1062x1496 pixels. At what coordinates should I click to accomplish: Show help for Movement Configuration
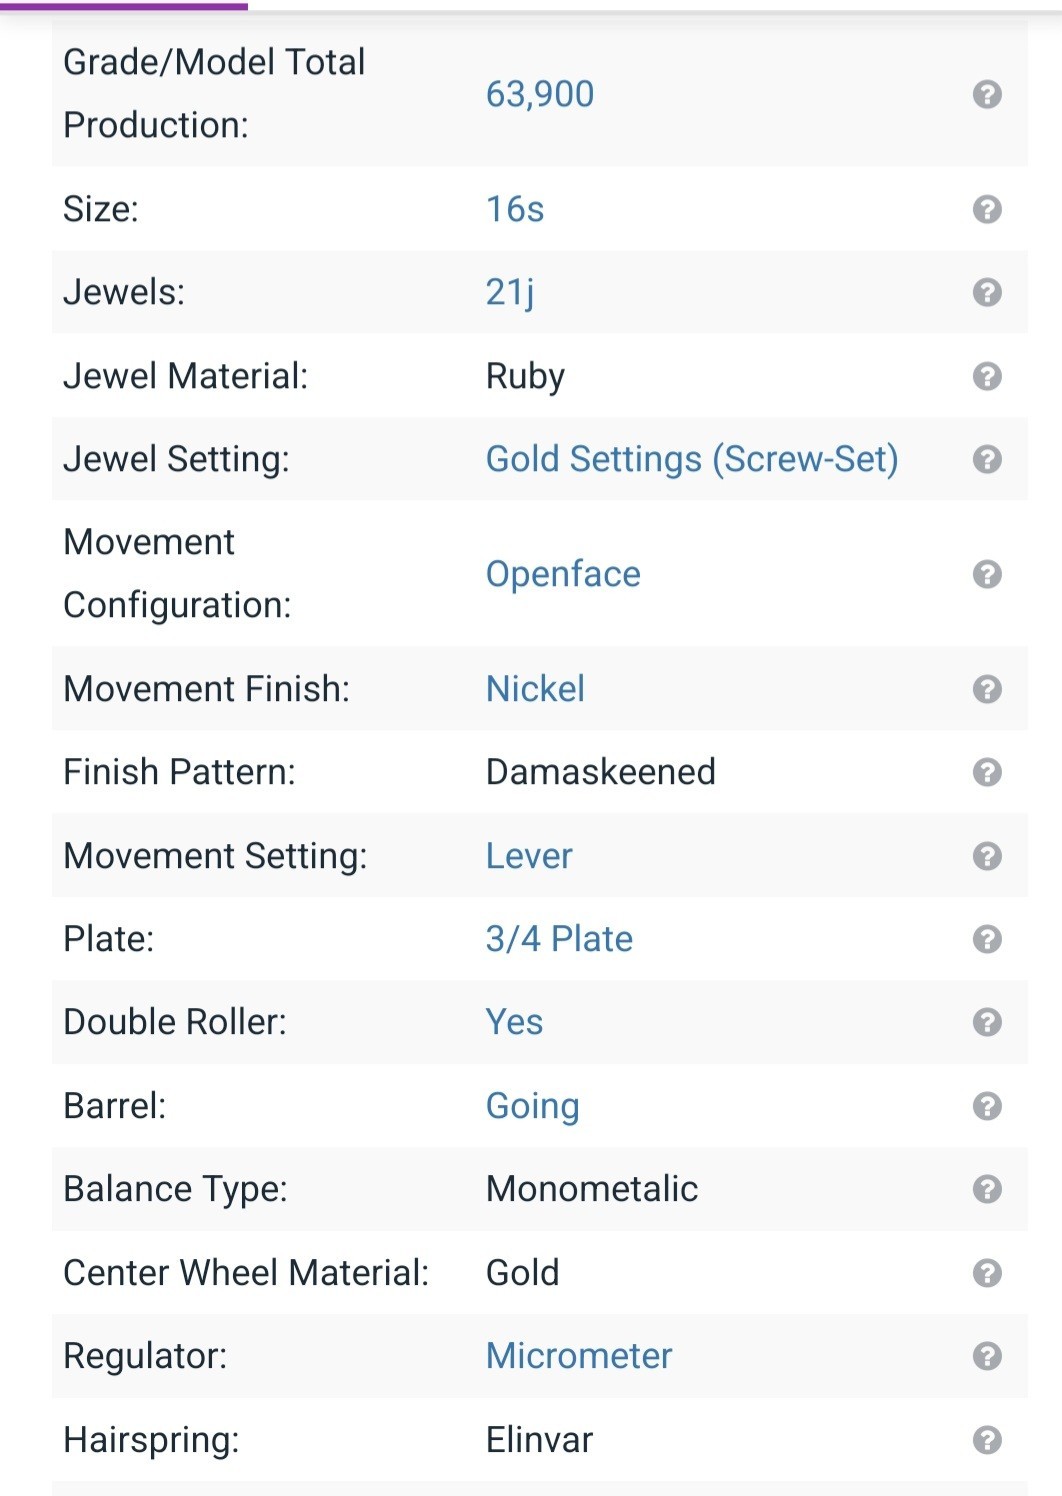coord(987,574)
